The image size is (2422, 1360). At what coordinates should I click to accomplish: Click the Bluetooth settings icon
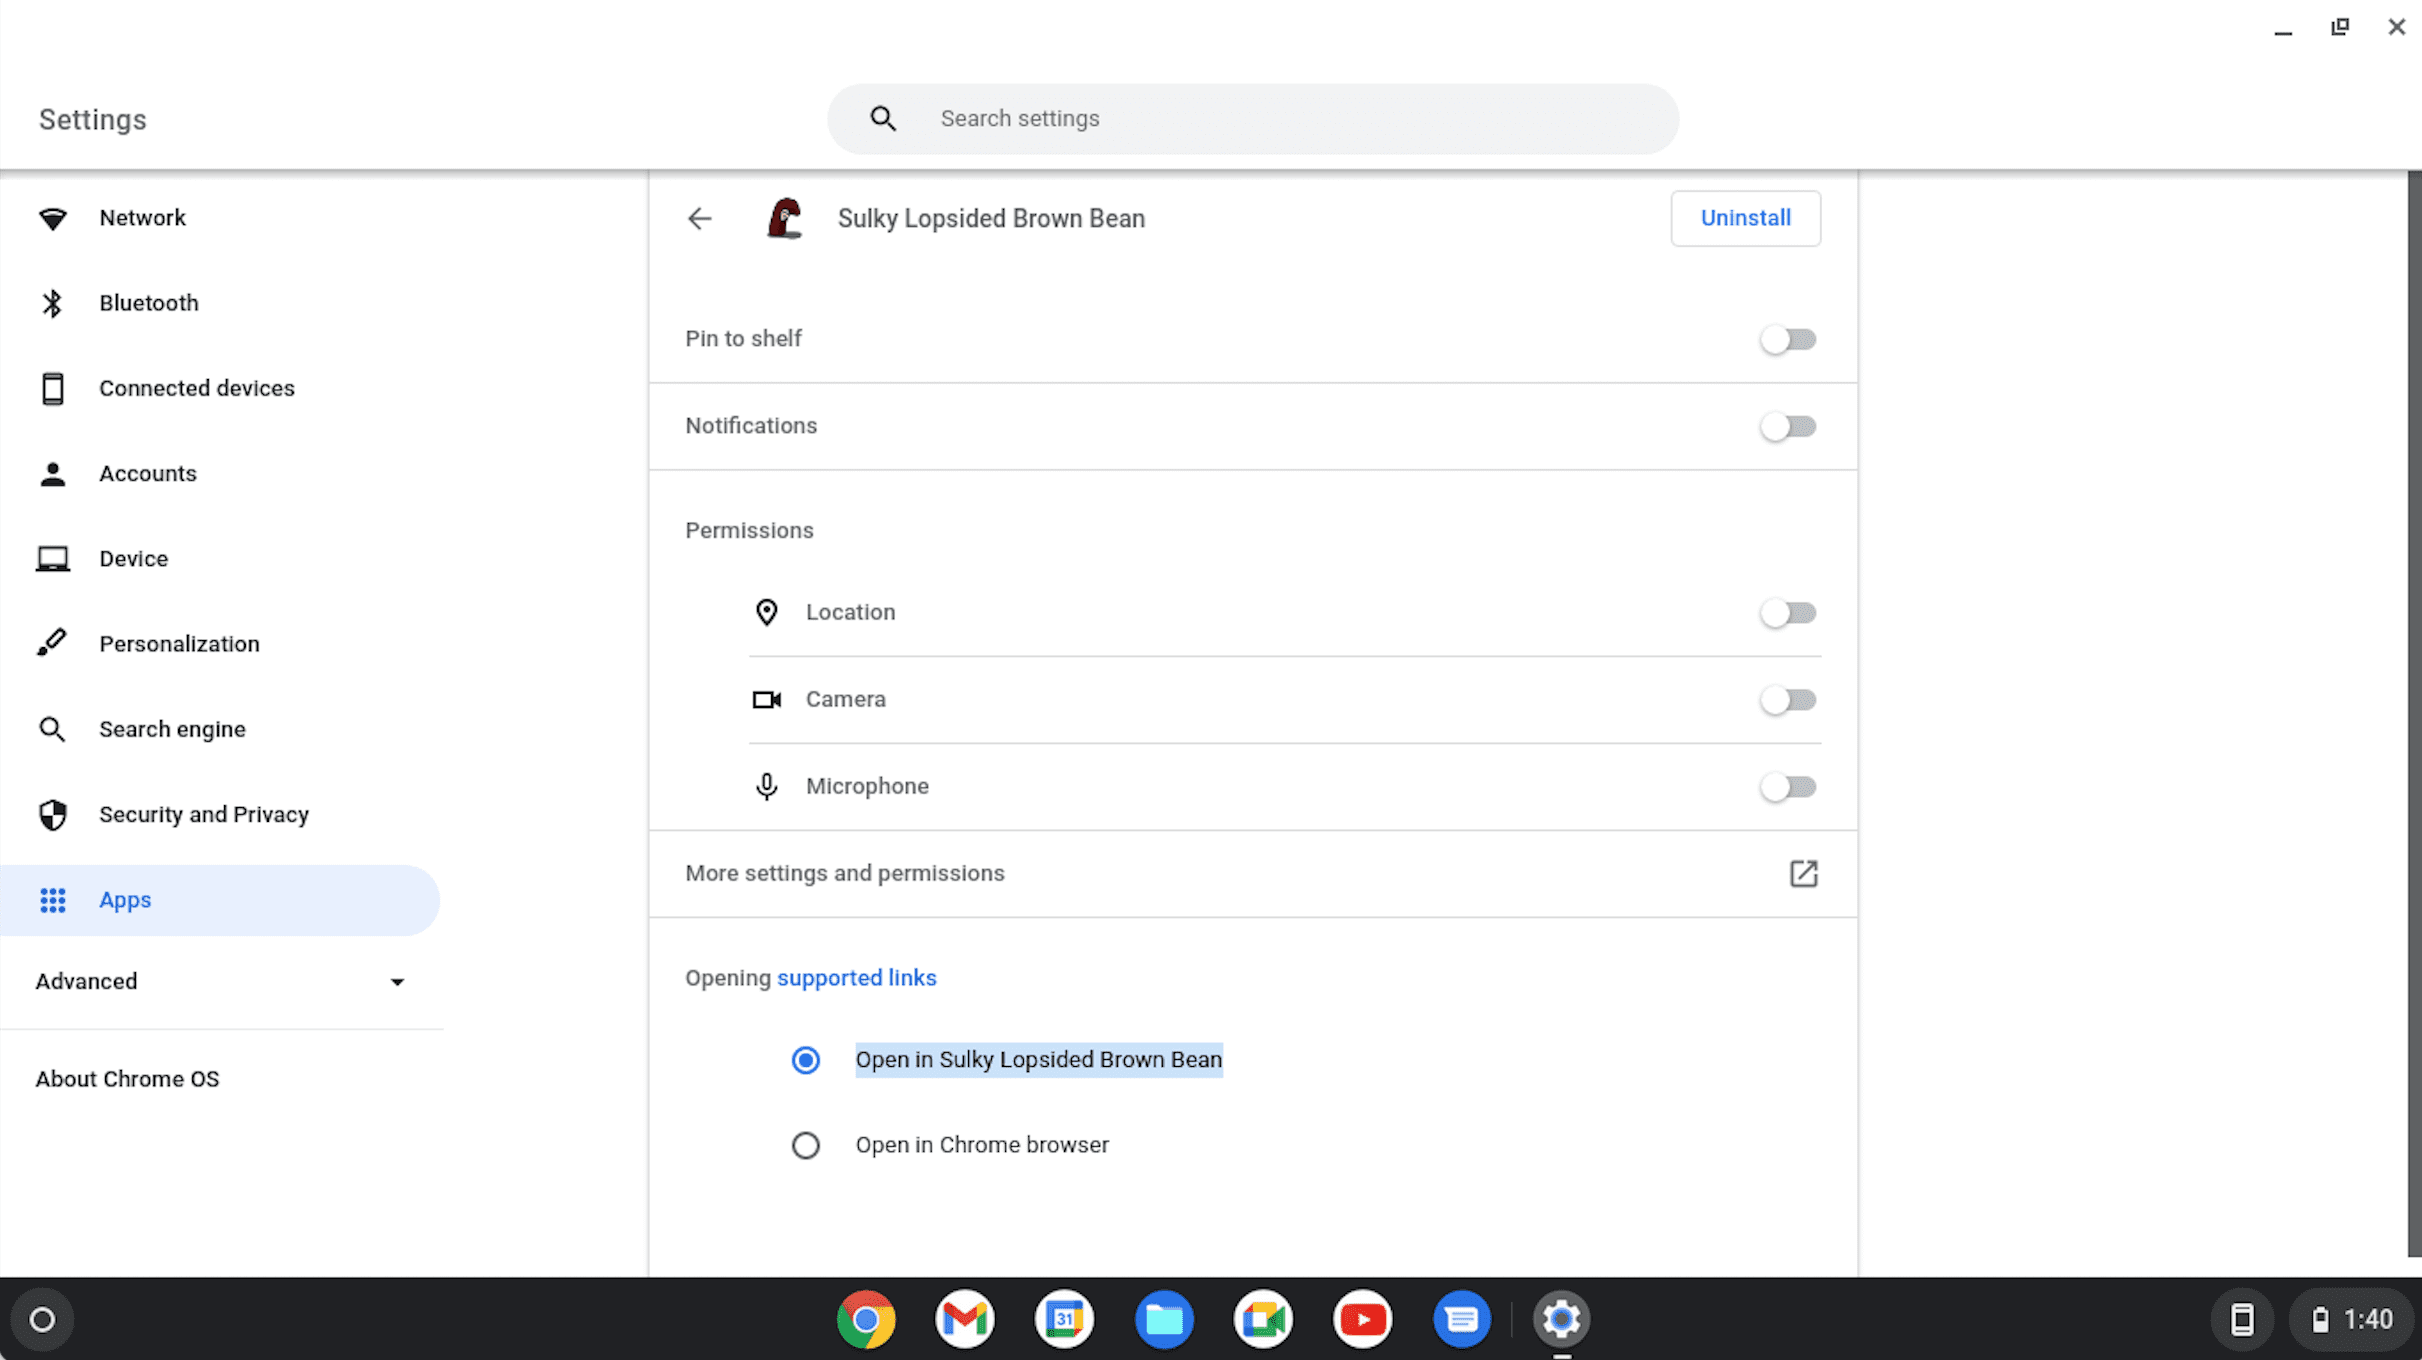53,303
